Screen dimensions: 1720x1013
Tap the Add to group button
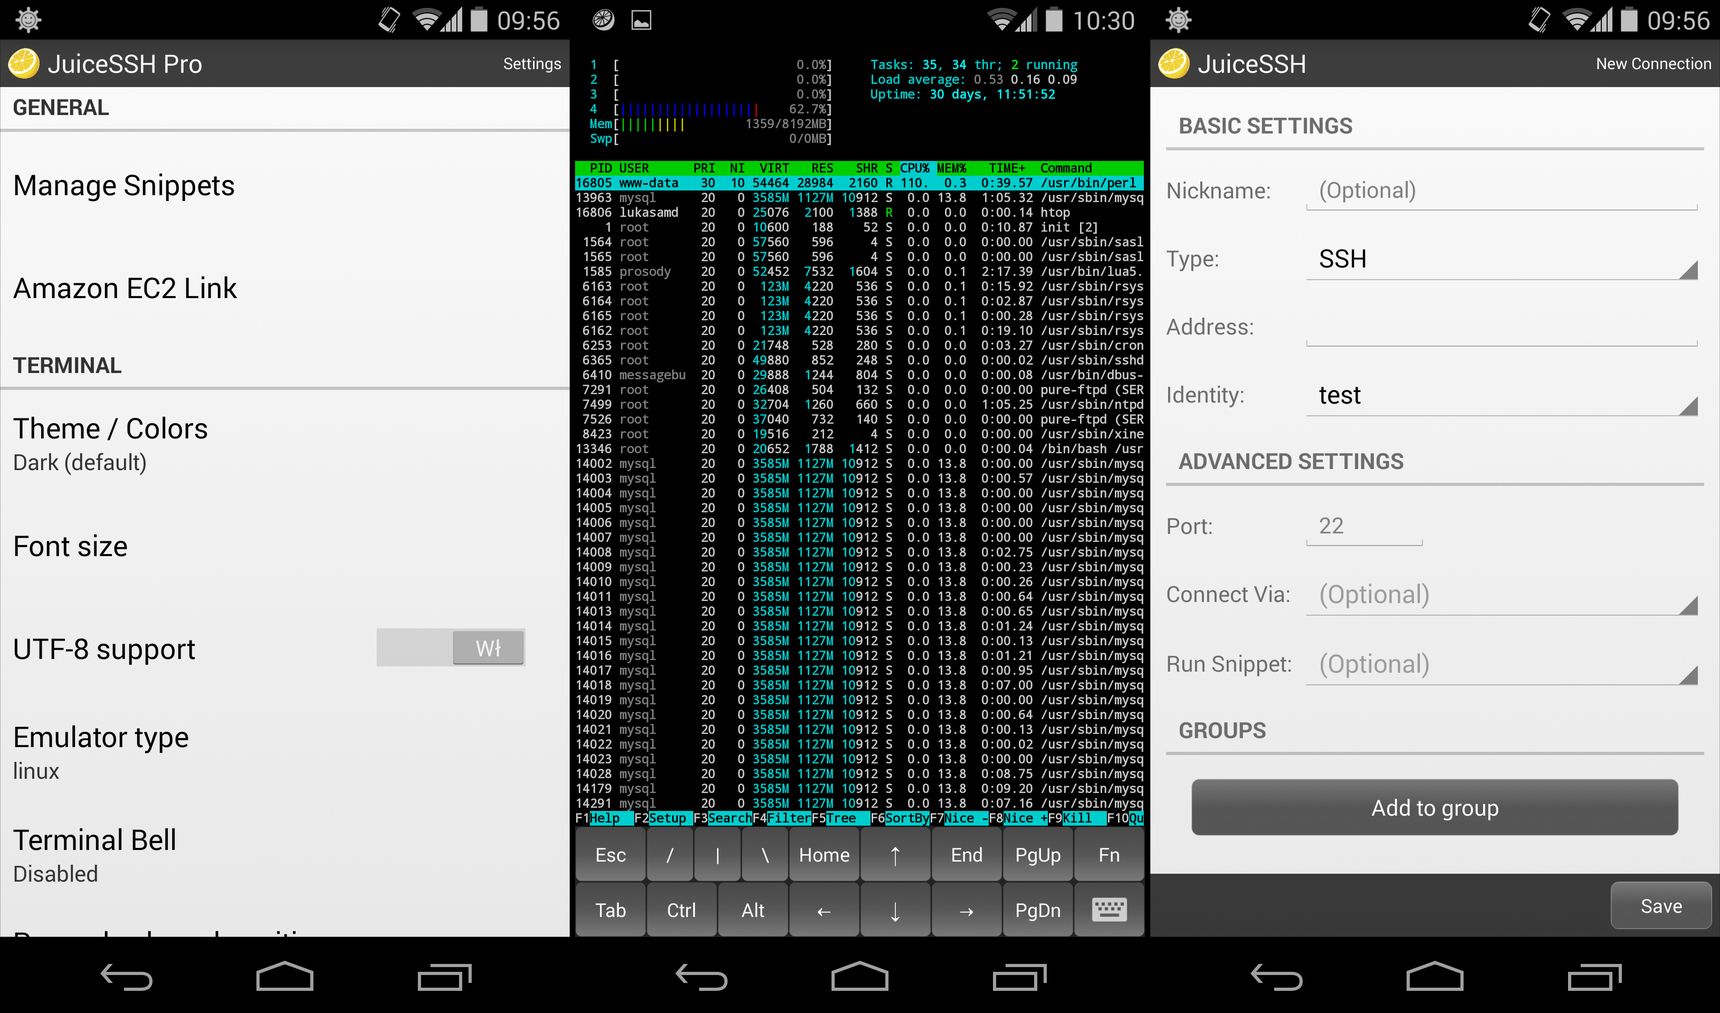click(x=1435, y=807)
